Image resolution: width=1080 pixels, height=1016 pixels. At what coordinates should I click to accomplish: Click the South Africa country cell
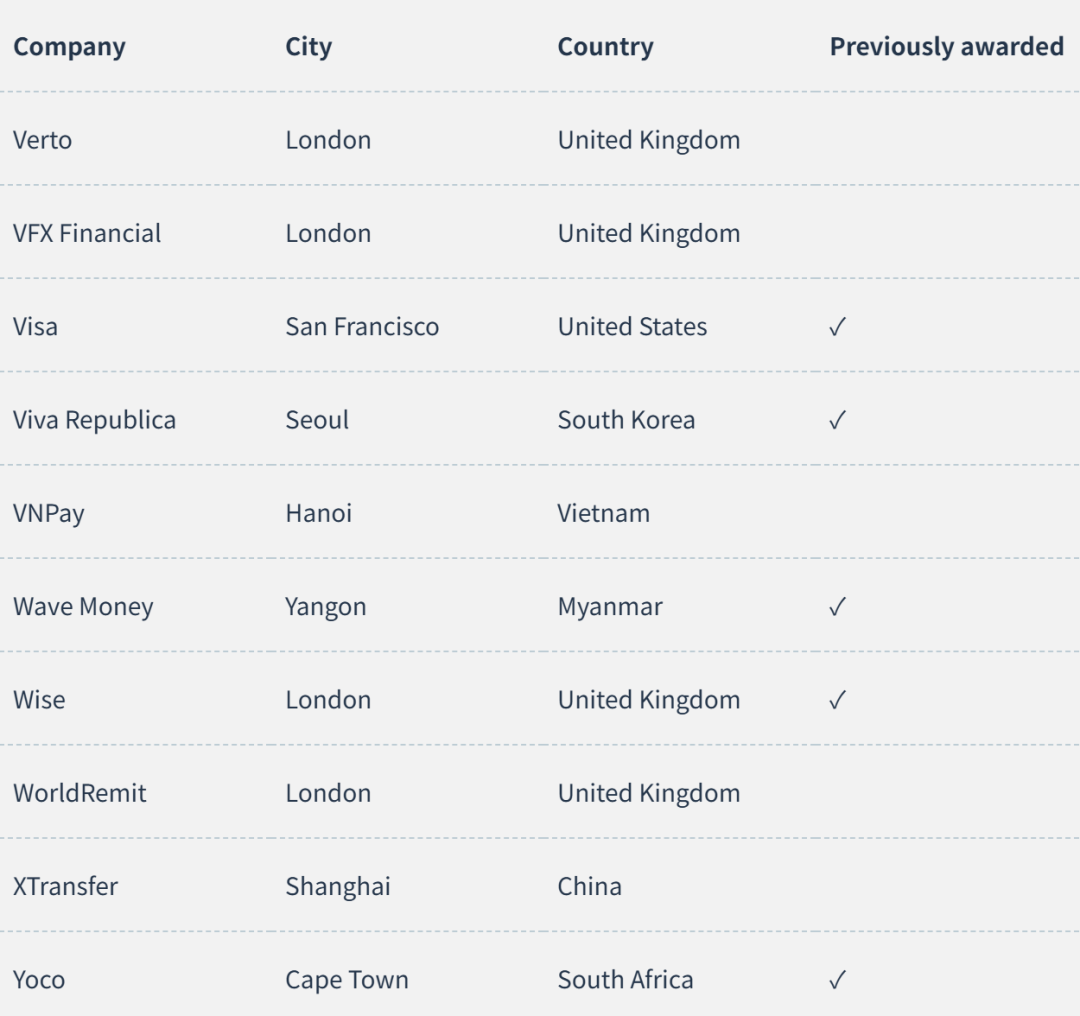point(625,979)
